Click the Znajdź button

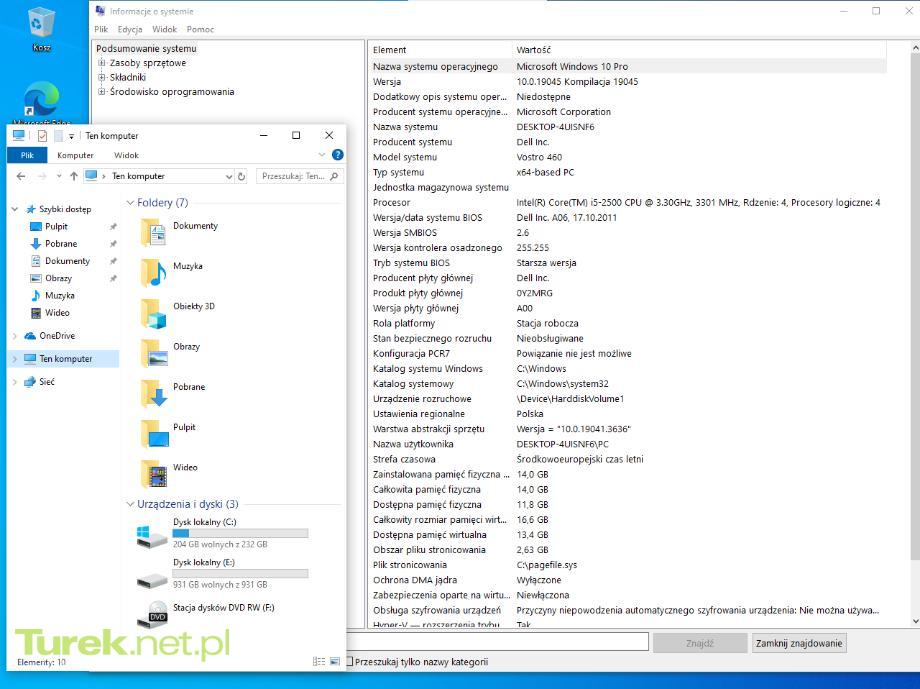(699, 643)
